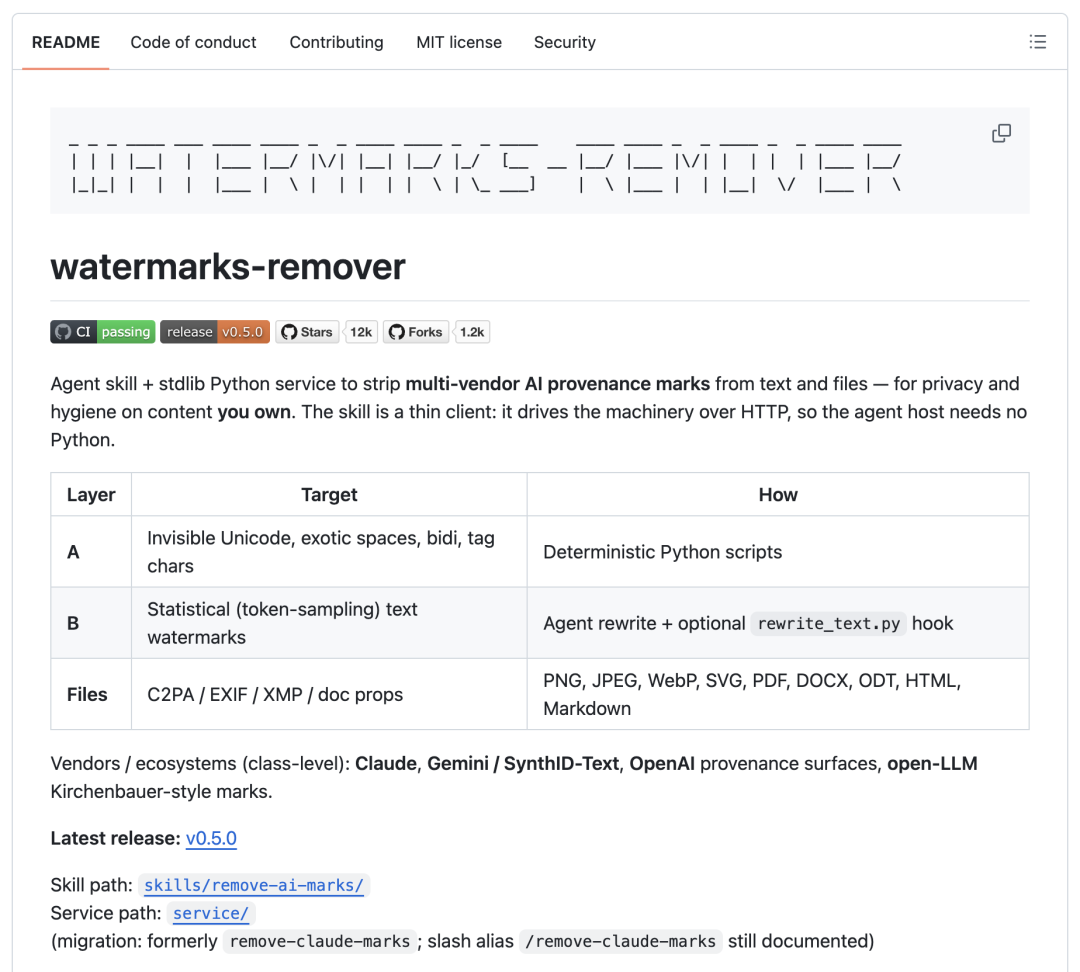Click 'C2PA / EXIF / XMP / doc props' cell
Image resolution: width=1080 pixels, height=972 pixels.
(x=329, y=694)
